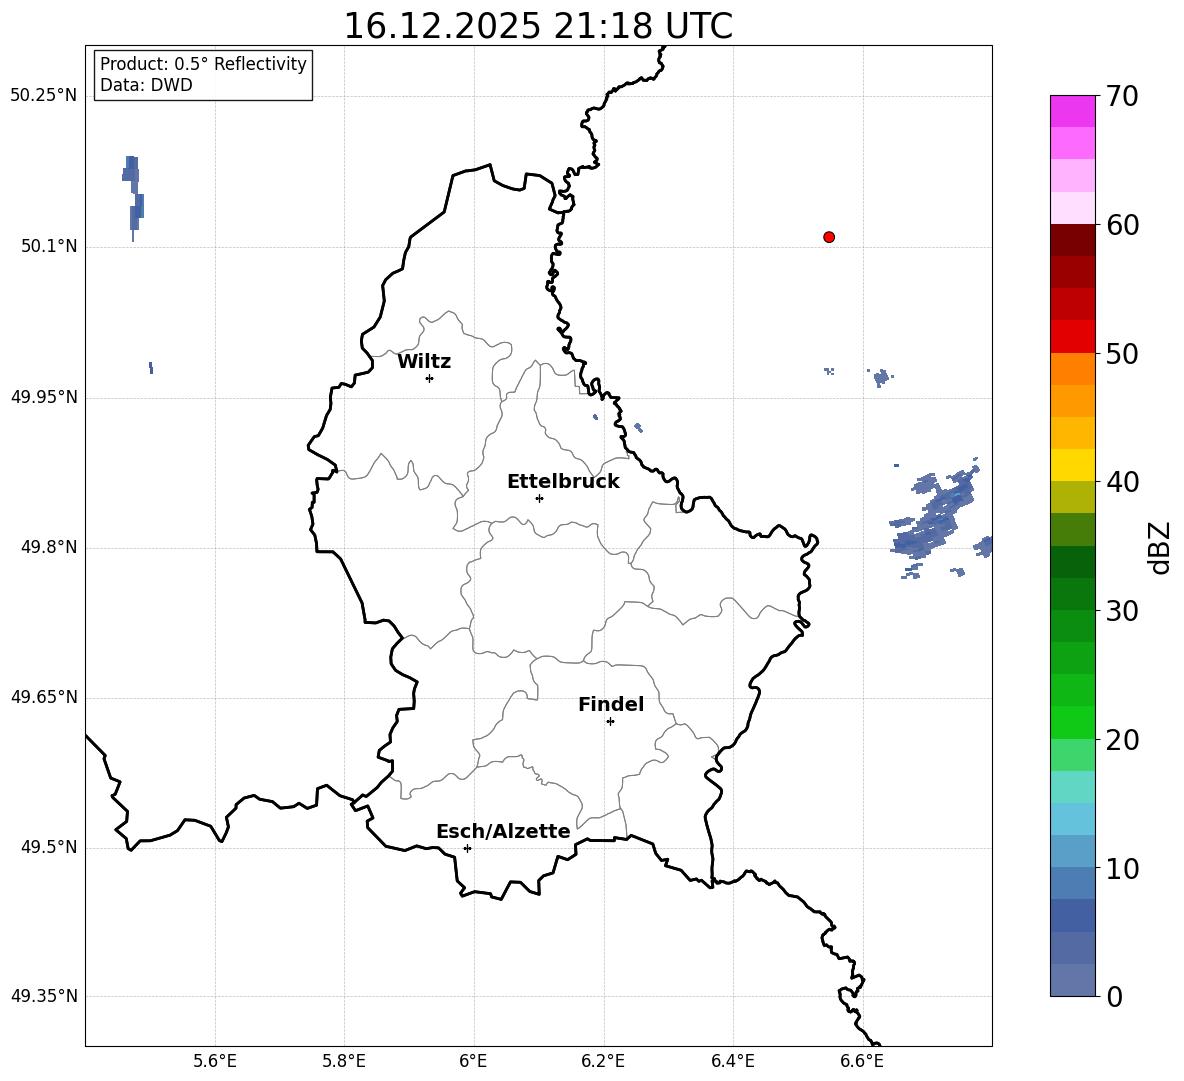Image resolution: width=1184 pixels, height=1081 pixels.
Task: Click the 0 tick label on colorbar
Action: coord(1114,996)
